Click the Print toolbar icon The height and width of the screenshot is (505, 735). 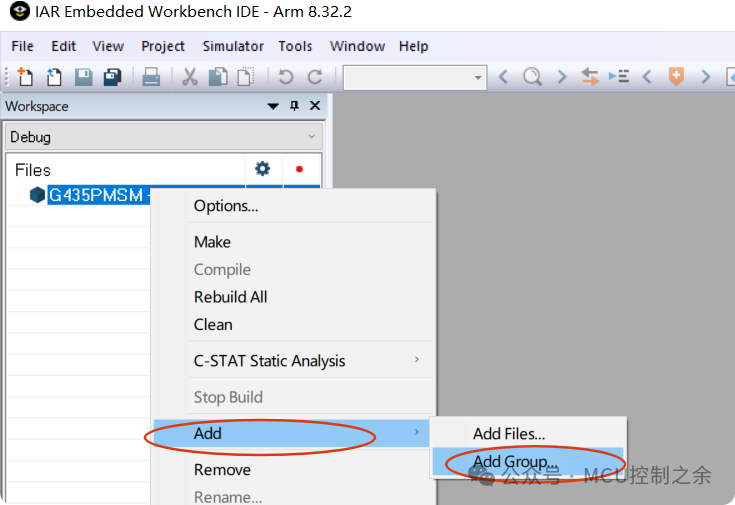[x=151, y=77]
